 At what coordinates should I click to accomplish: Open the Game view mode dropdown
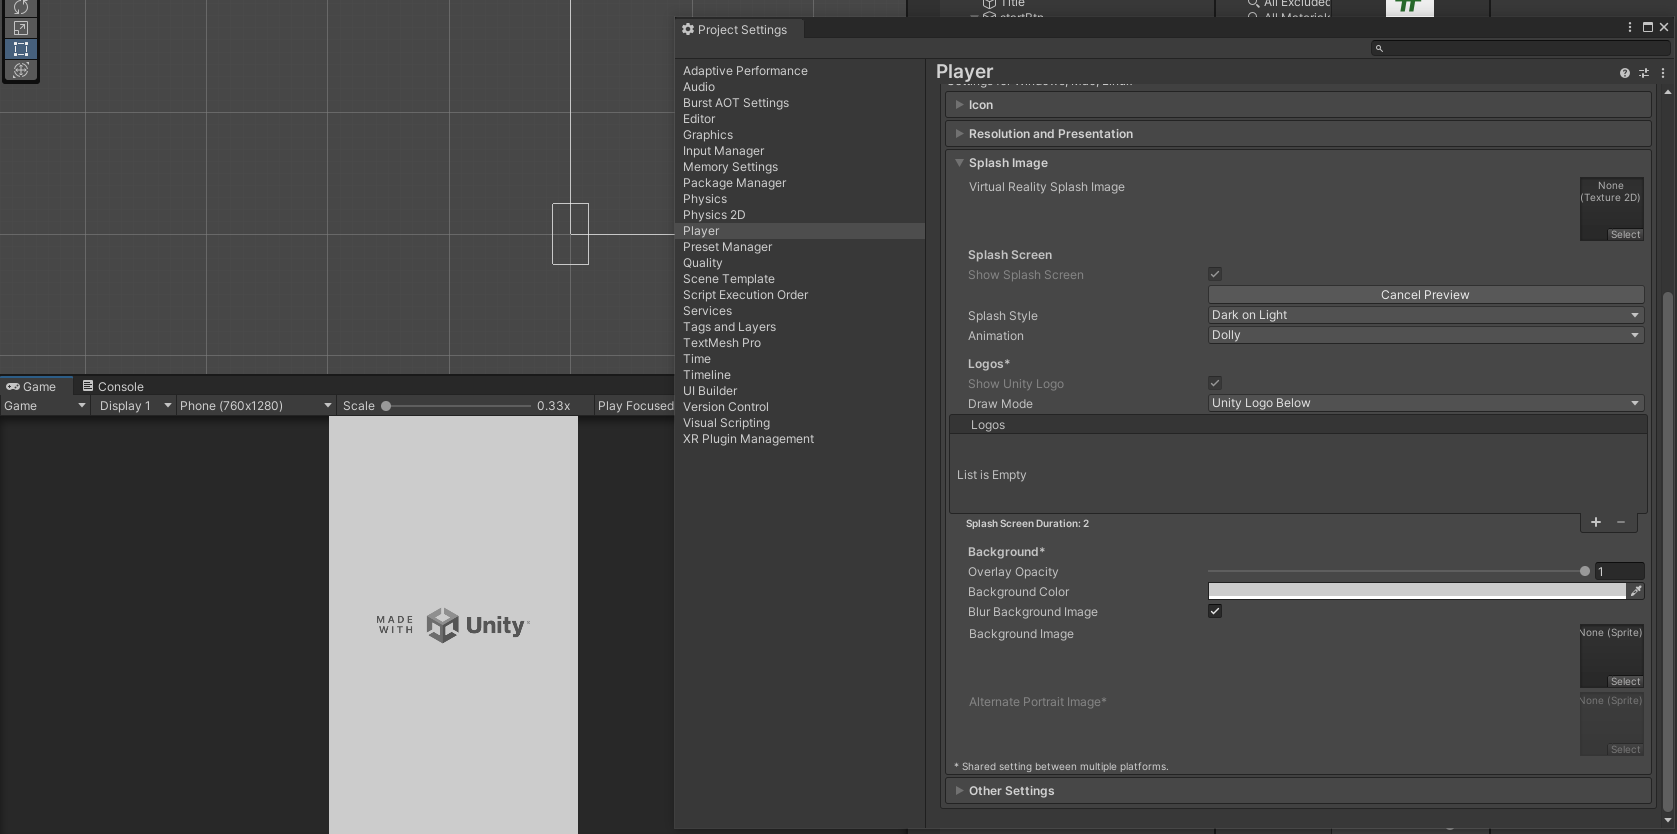[x=45, y=406]
